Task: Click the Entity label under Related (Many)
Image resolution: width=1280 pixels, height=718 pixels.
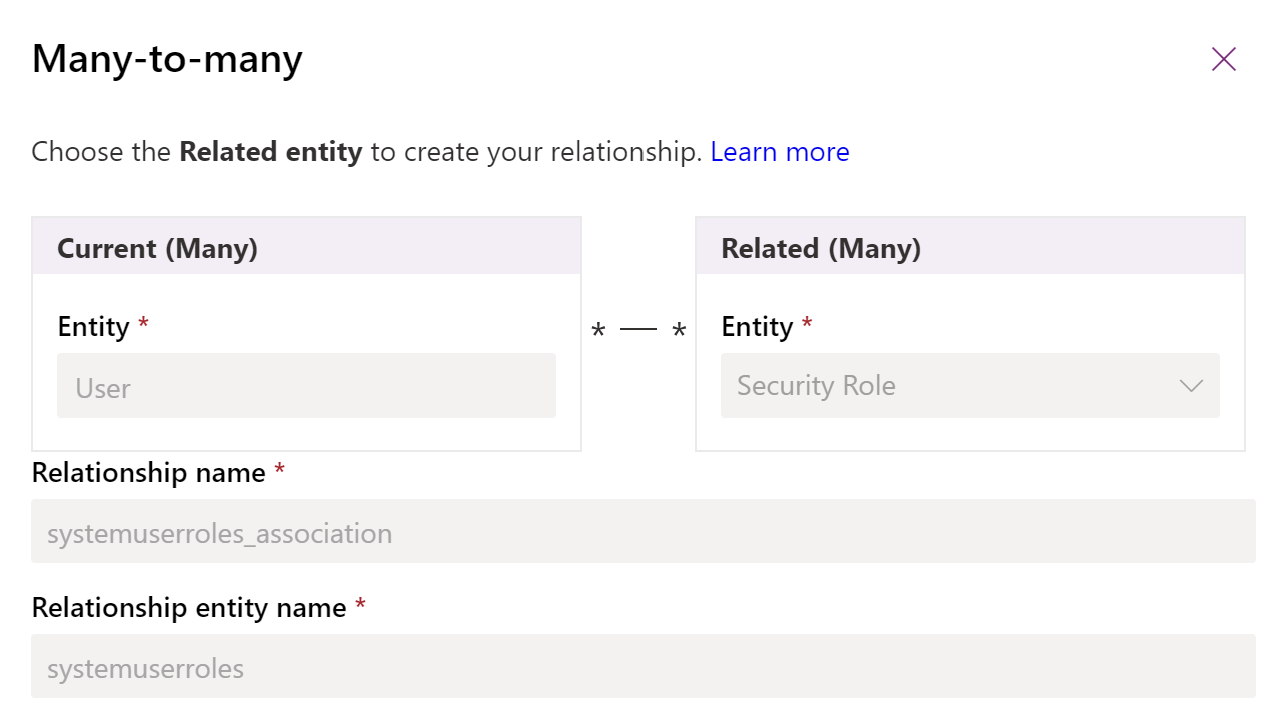Action: (756, 325)
